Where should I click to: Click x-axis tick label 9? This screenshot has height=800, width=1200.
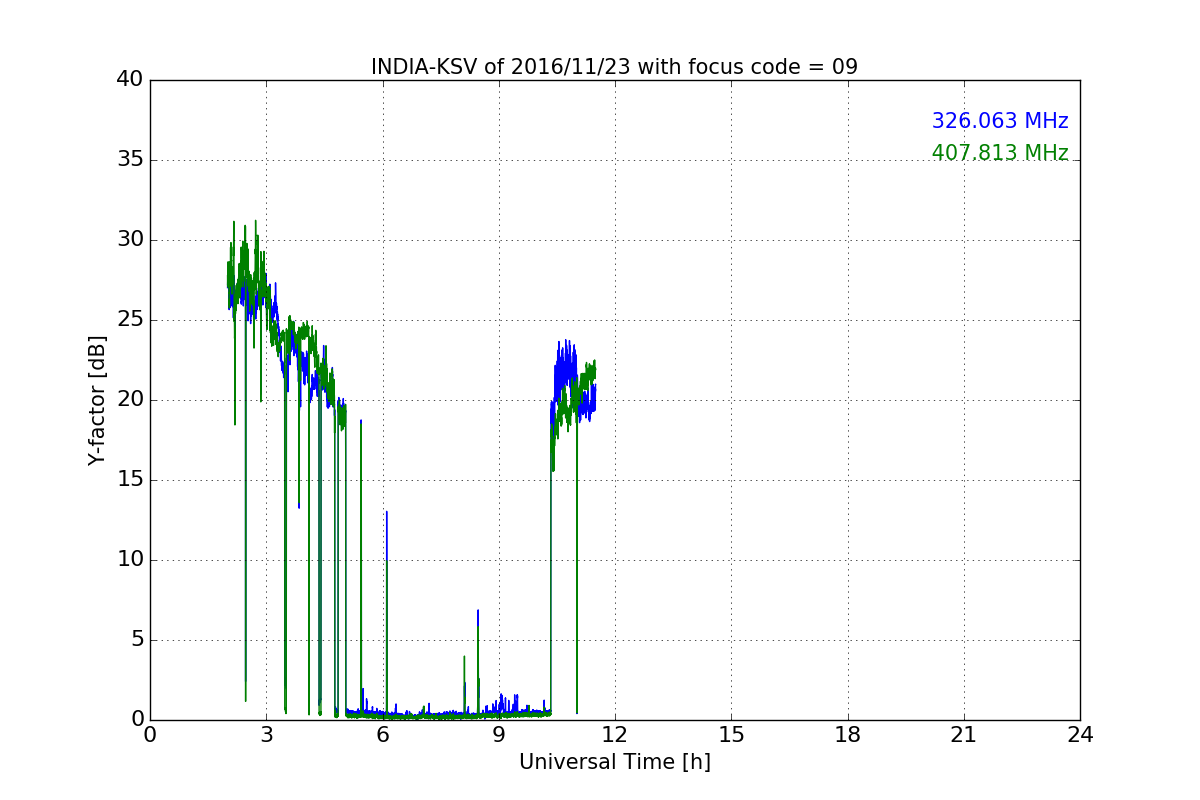coord(499,735)
